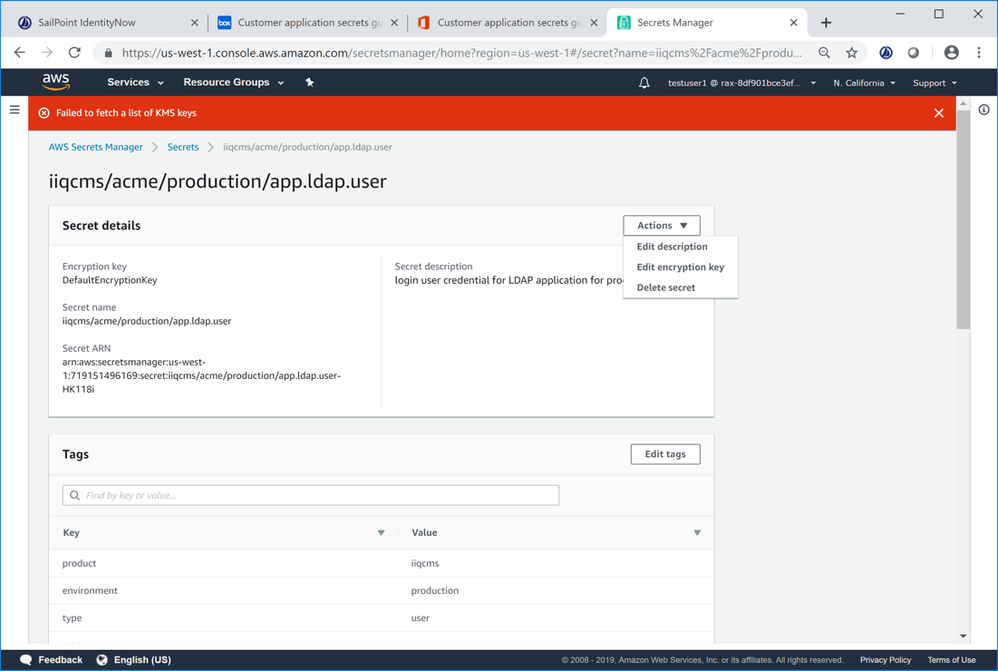998x671 pixels.
Task: Click the browser zoom magnifier icon
Action: (824, 53)
